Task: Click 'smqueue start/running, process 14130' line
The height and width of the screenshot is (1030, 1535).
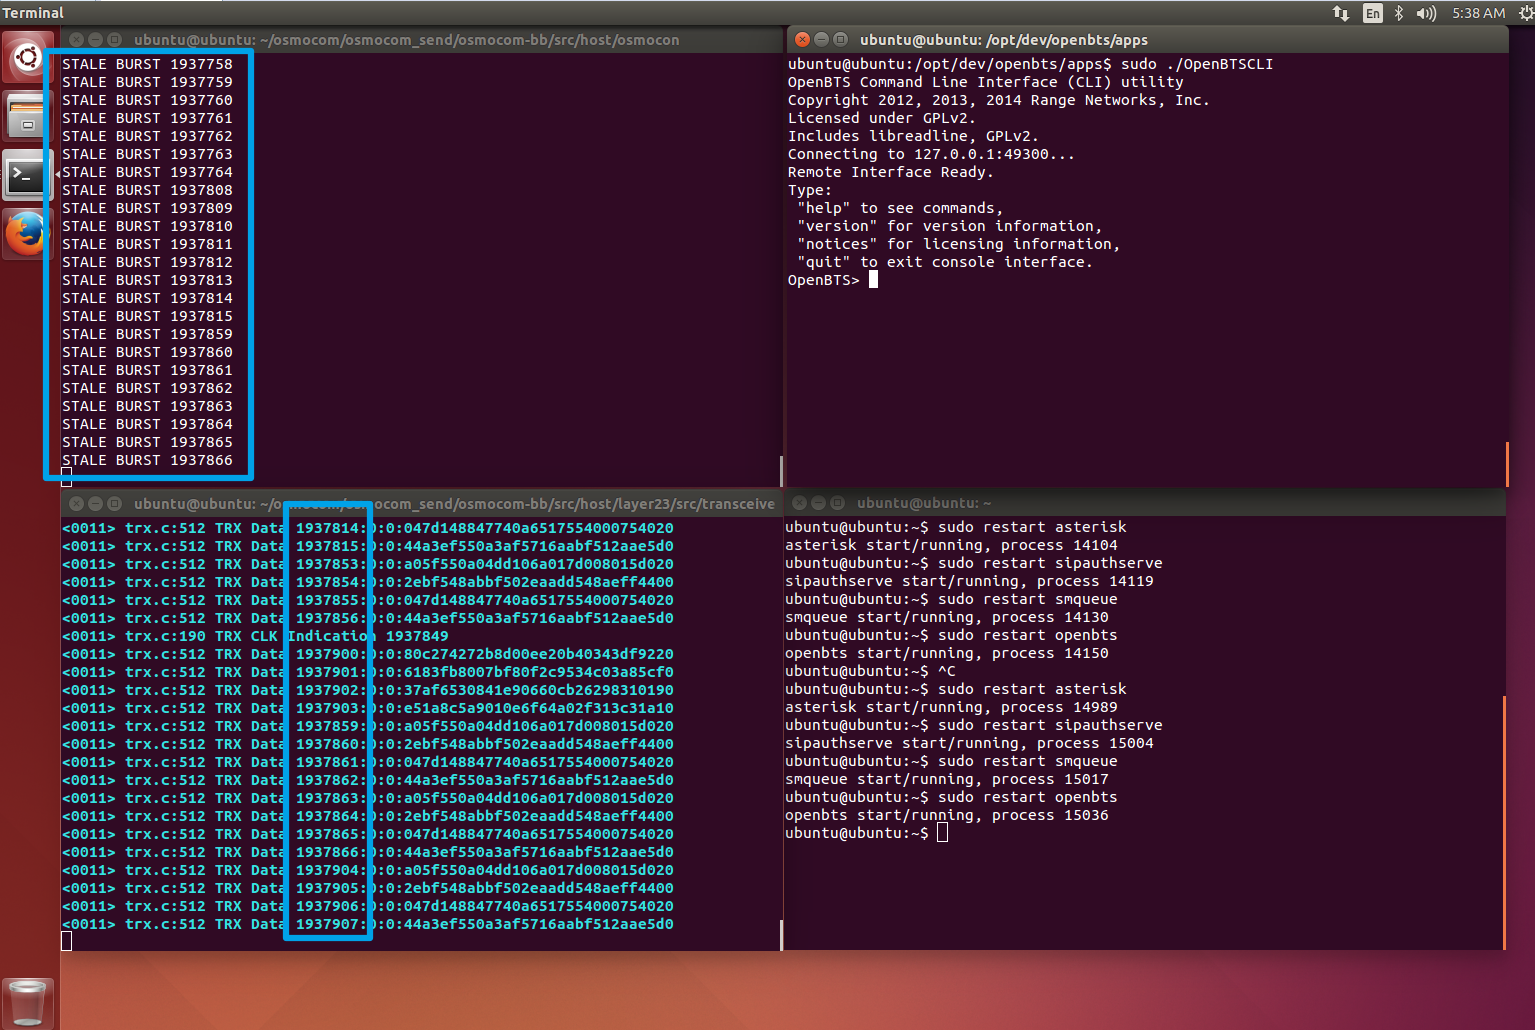Action: coord(946,617)
